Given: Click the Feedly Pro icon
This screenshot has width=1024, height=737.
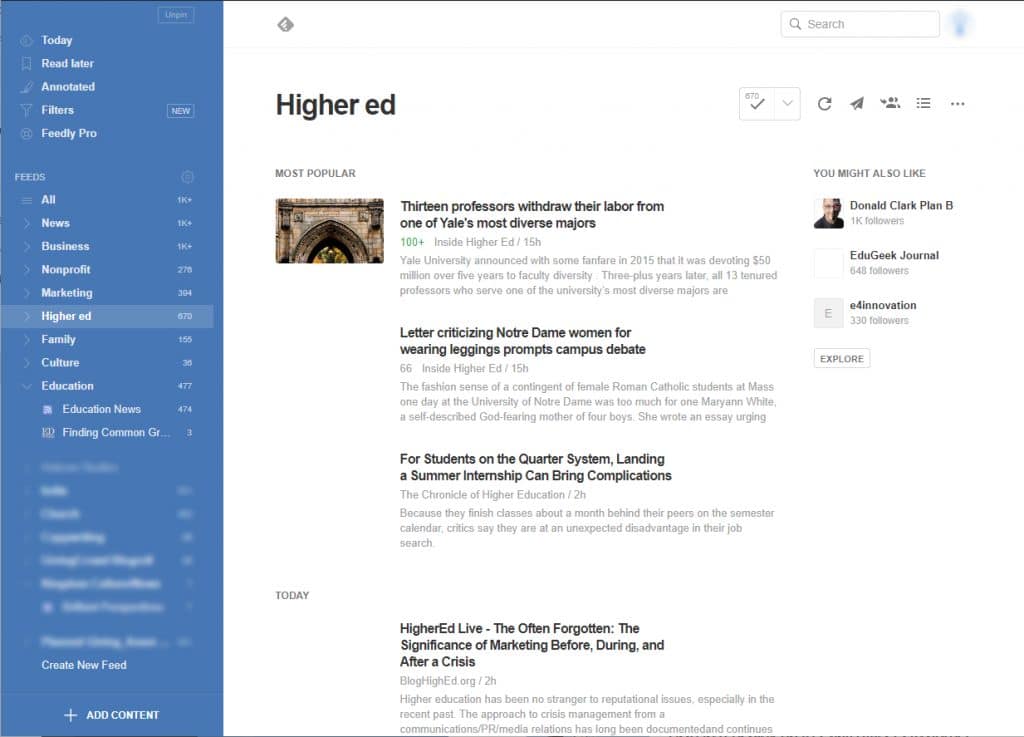Looking at the screenshot, I should (x=26, y=134).
